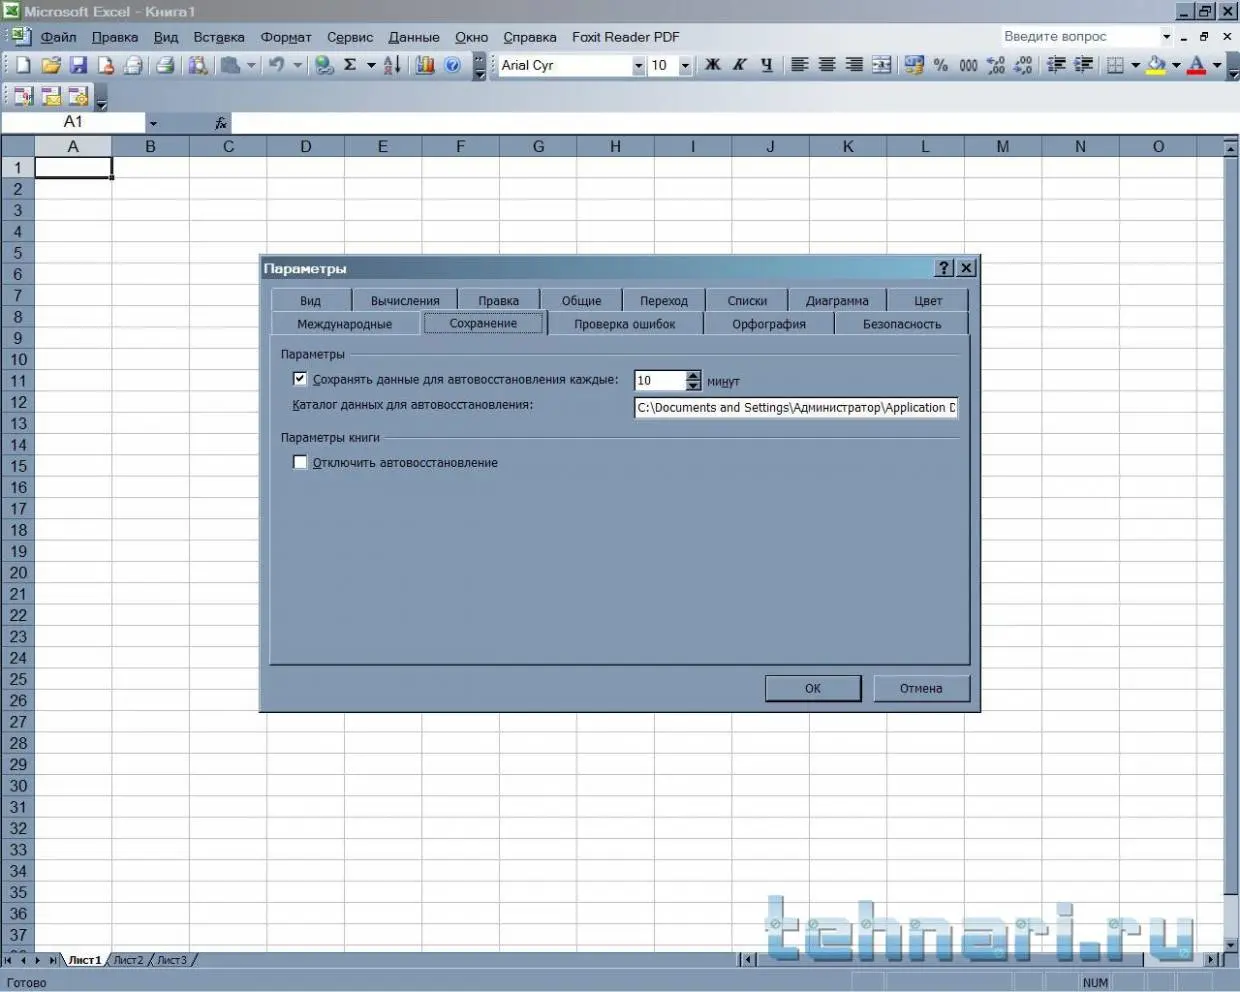
Task: Click the fx insert function button
Action: point(221,123)
